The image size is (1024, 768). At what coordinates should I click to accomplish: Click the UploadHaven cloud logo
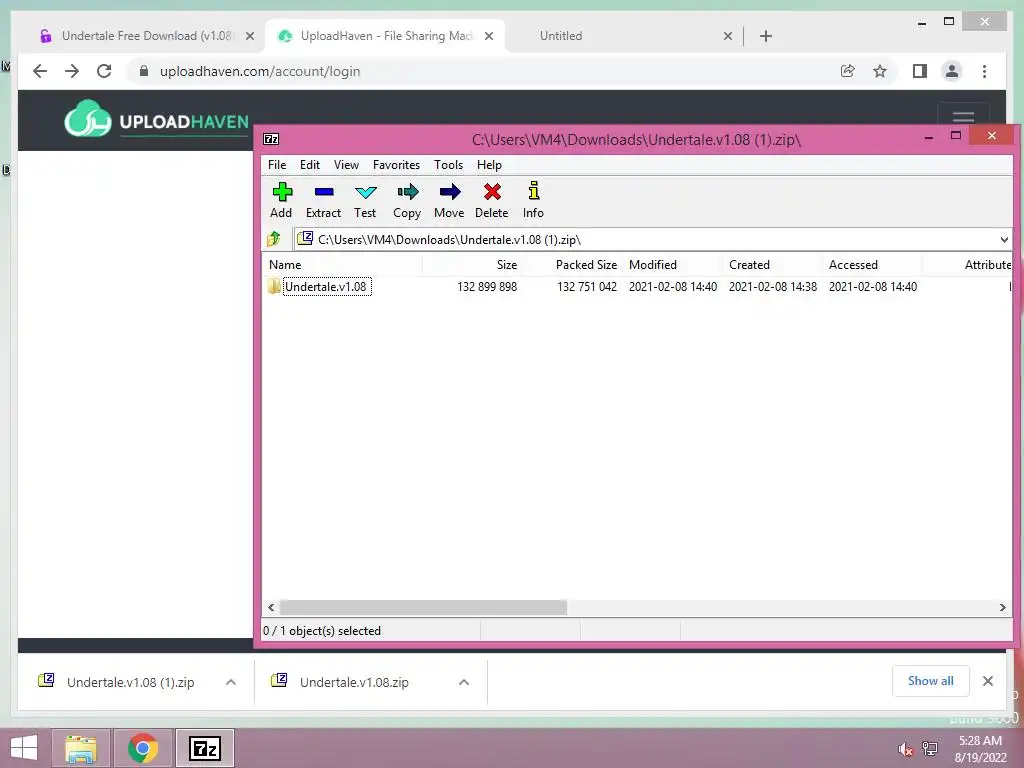pyautogui.click(x=88, y=118)
